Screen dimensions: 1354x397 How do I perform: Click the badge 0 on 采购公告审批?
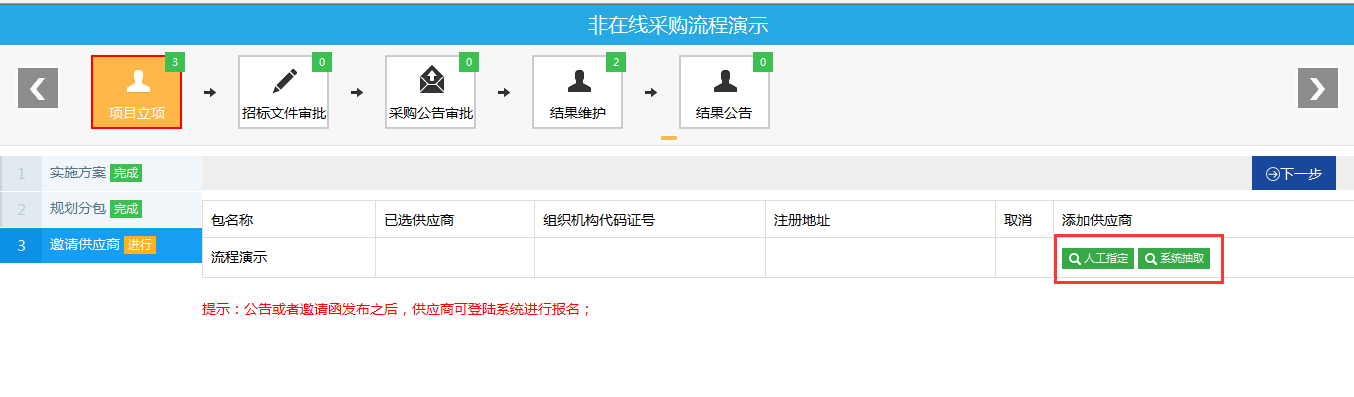tap(469, 63)
